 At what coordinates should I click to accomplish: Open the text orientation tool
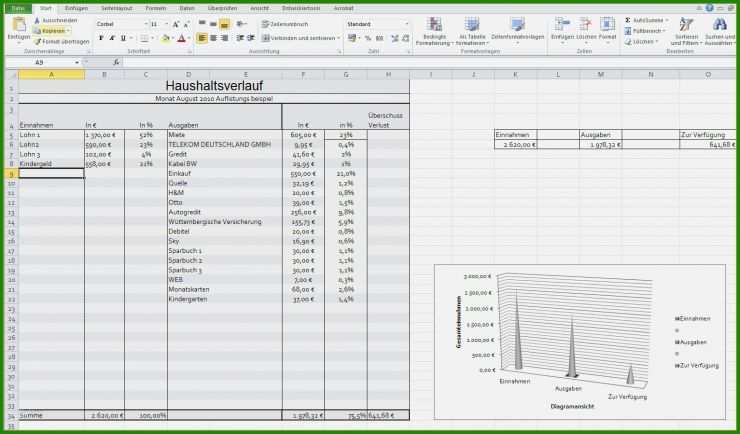tap(241, 24)
